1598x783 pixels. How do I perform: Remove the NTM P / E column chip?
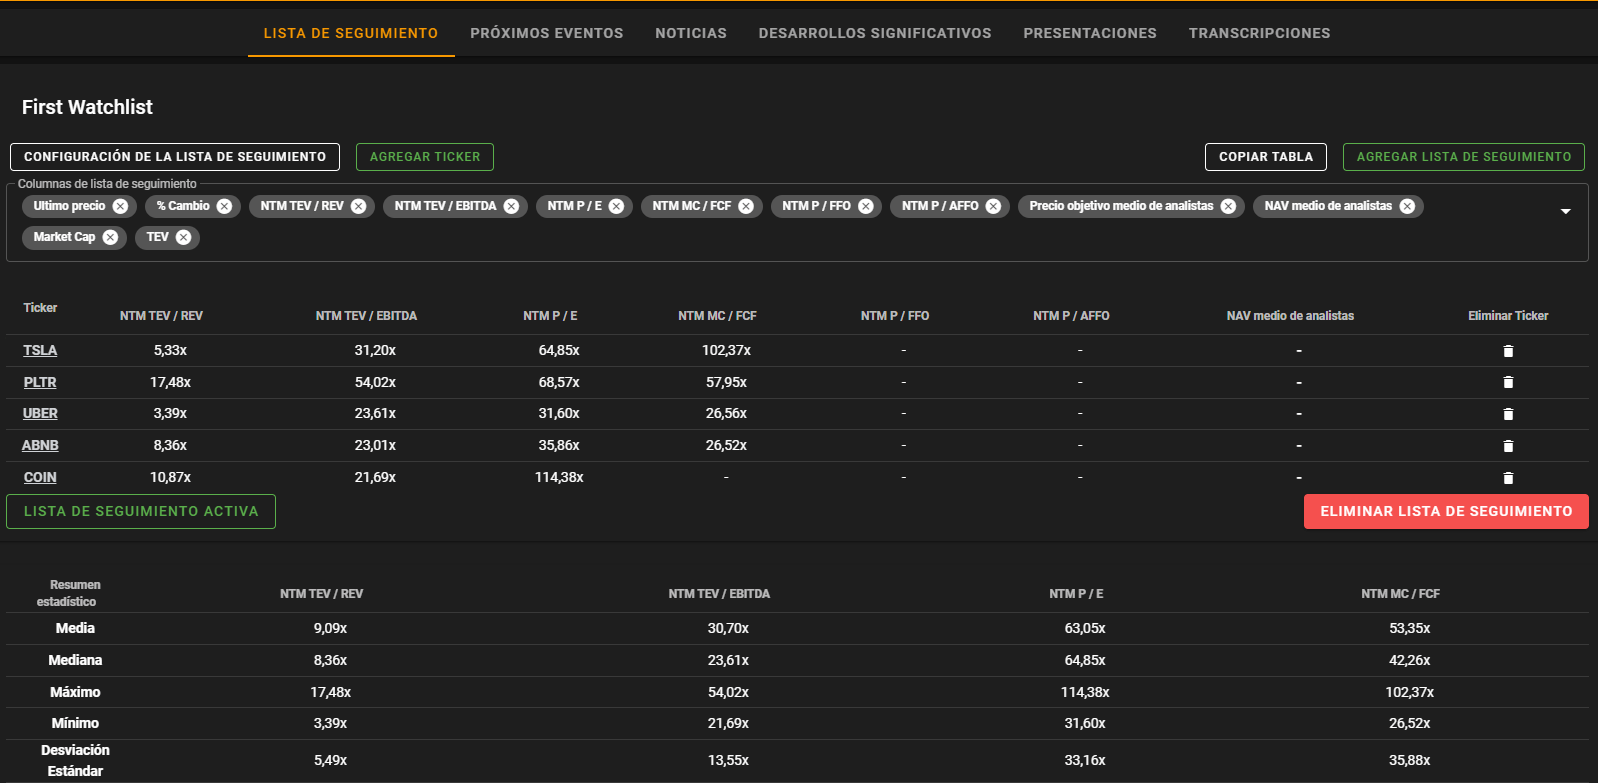click(x=616, y=206)
